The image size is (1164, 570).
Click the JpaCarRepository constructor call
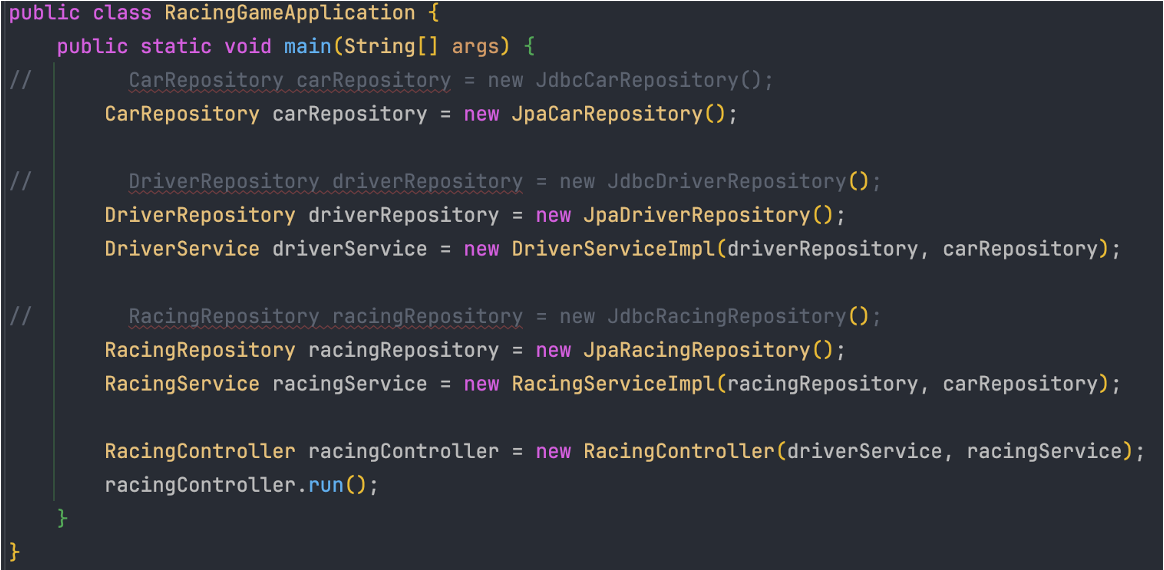coord(618,114)
